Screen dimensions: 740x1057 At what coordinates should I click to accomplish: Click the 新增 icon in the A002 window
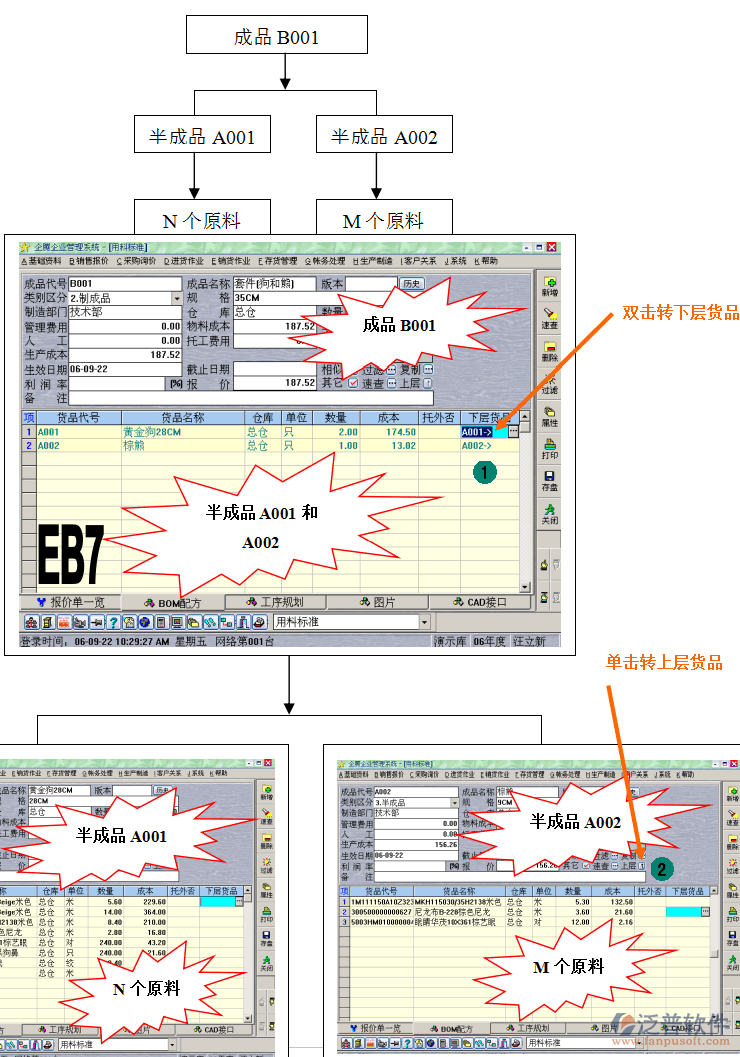click(732, 793)
